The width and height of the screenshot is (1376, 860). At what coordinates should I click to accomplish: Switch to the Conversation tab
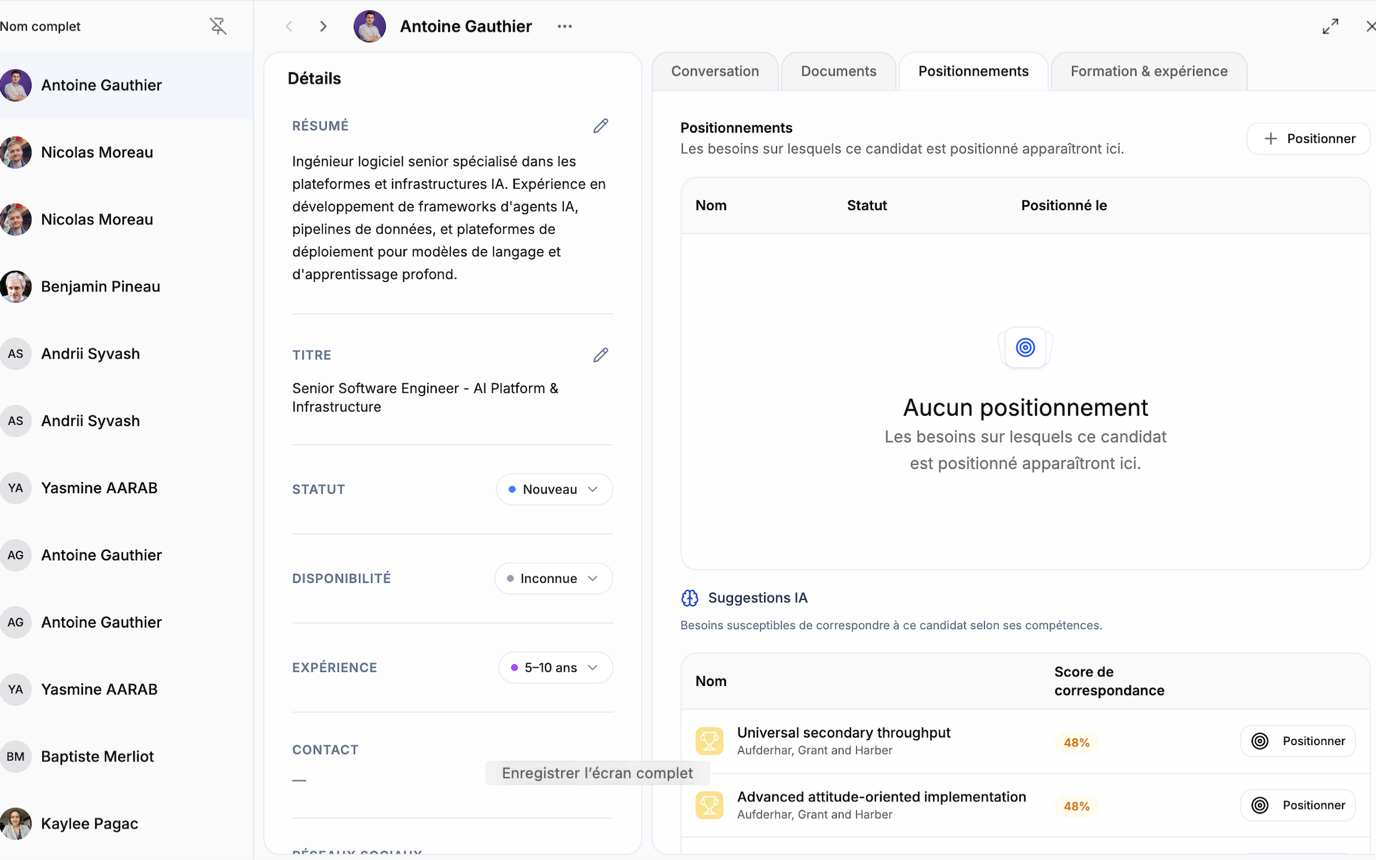(715, 71)
